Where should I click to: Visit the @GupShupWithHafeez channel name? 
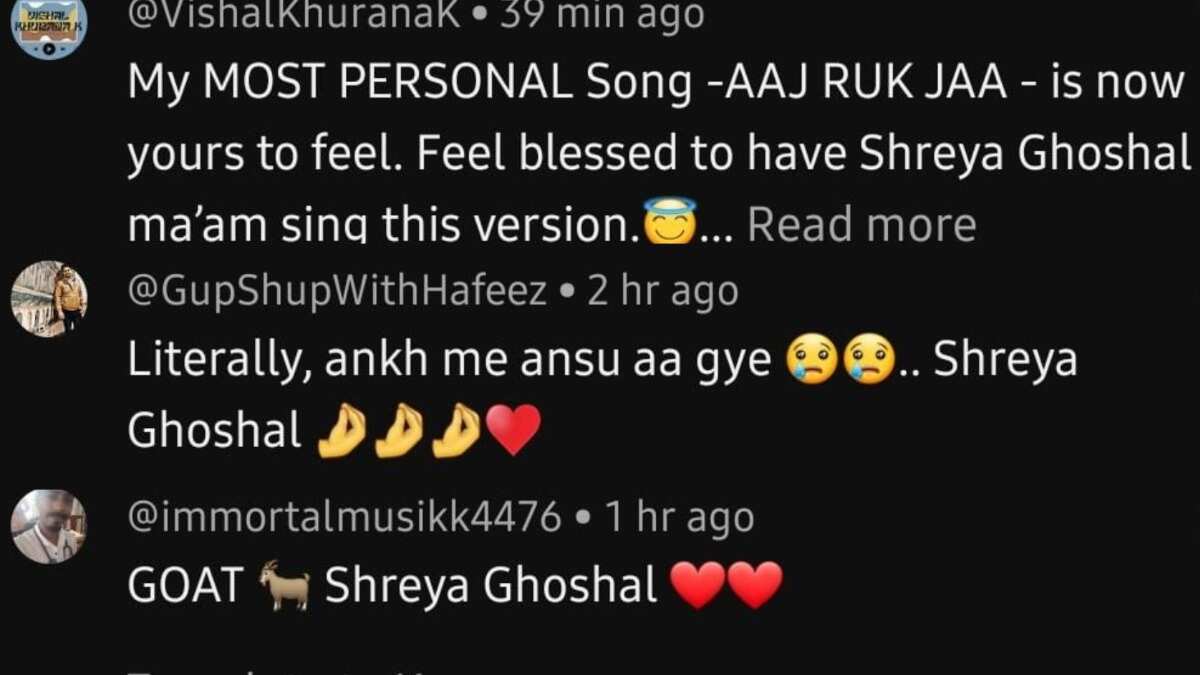(338, 292)
